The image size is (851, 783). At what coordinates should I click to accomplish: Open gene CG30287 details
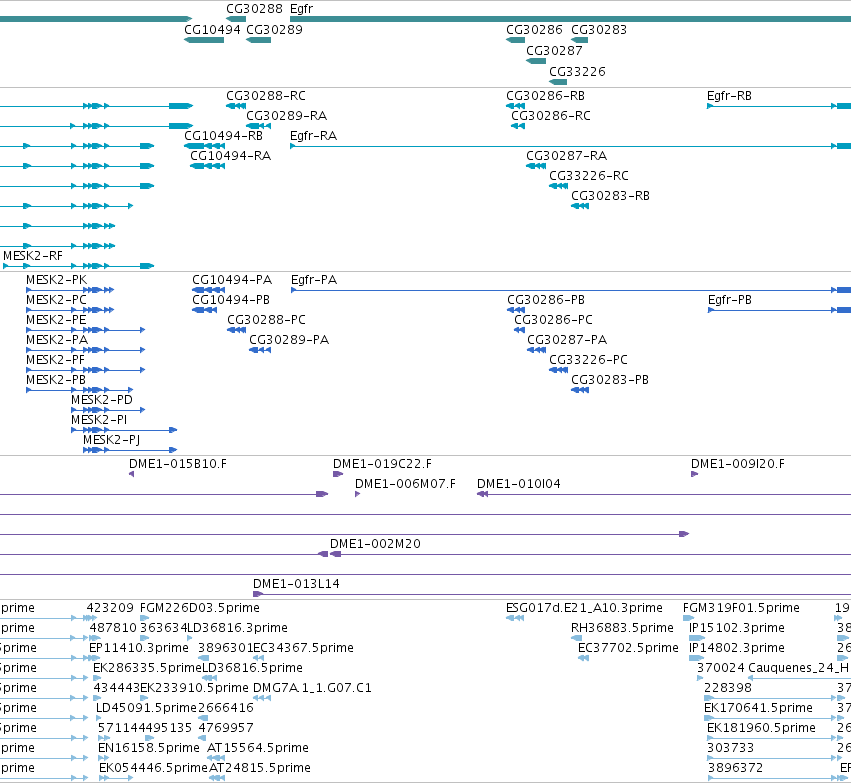(536, 61)
